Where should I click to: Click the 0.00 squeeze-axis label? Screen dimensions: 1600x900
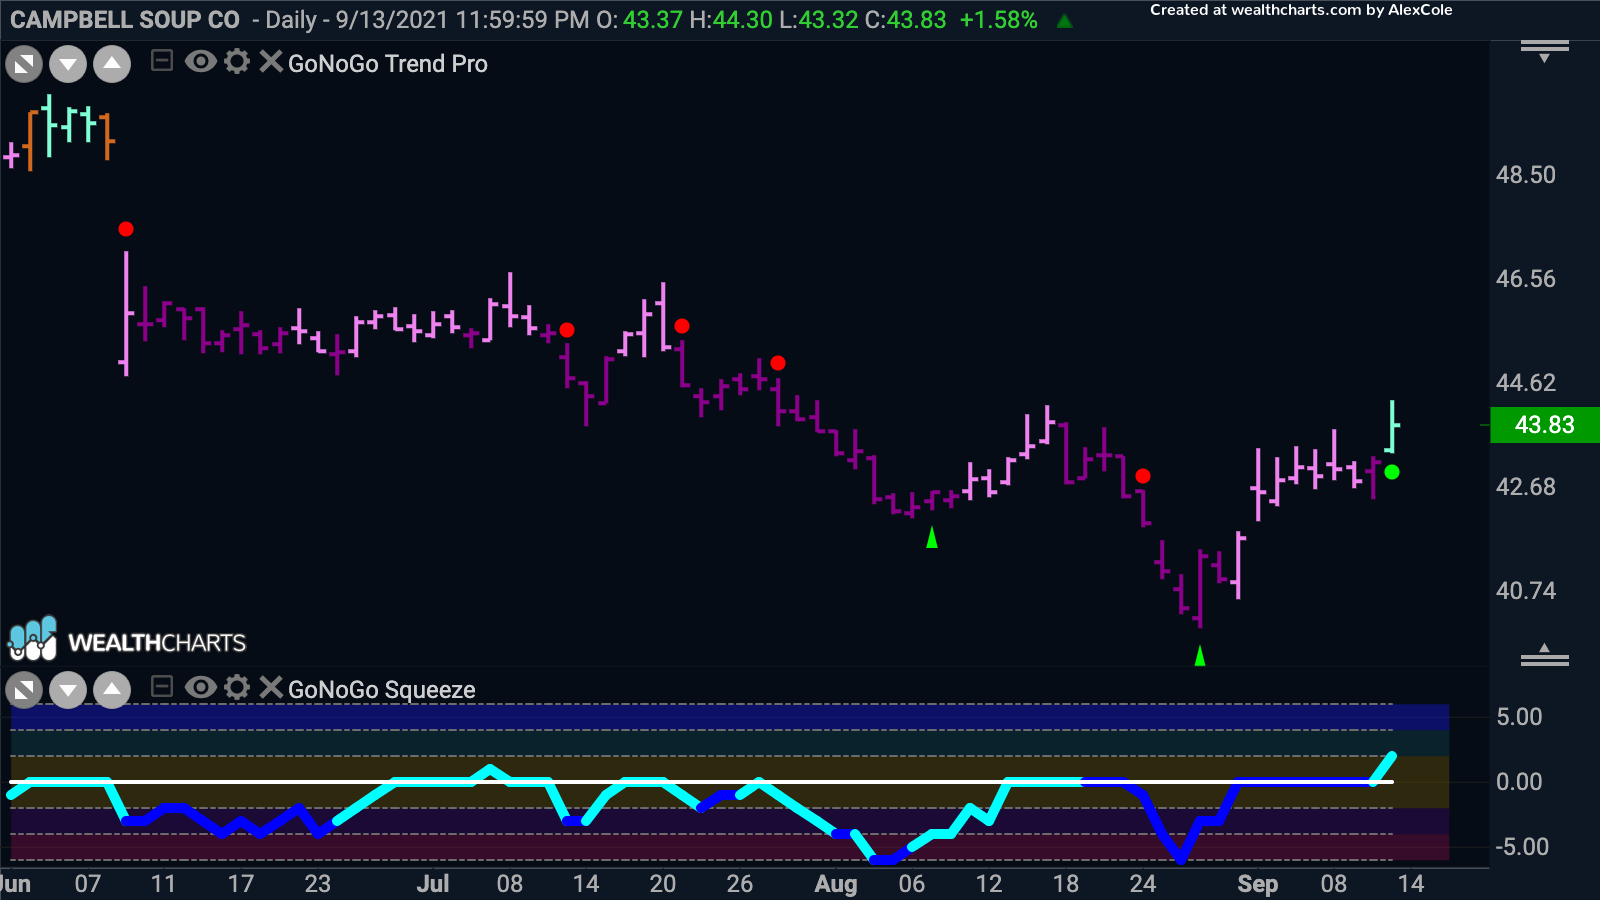pos(1519,782)
